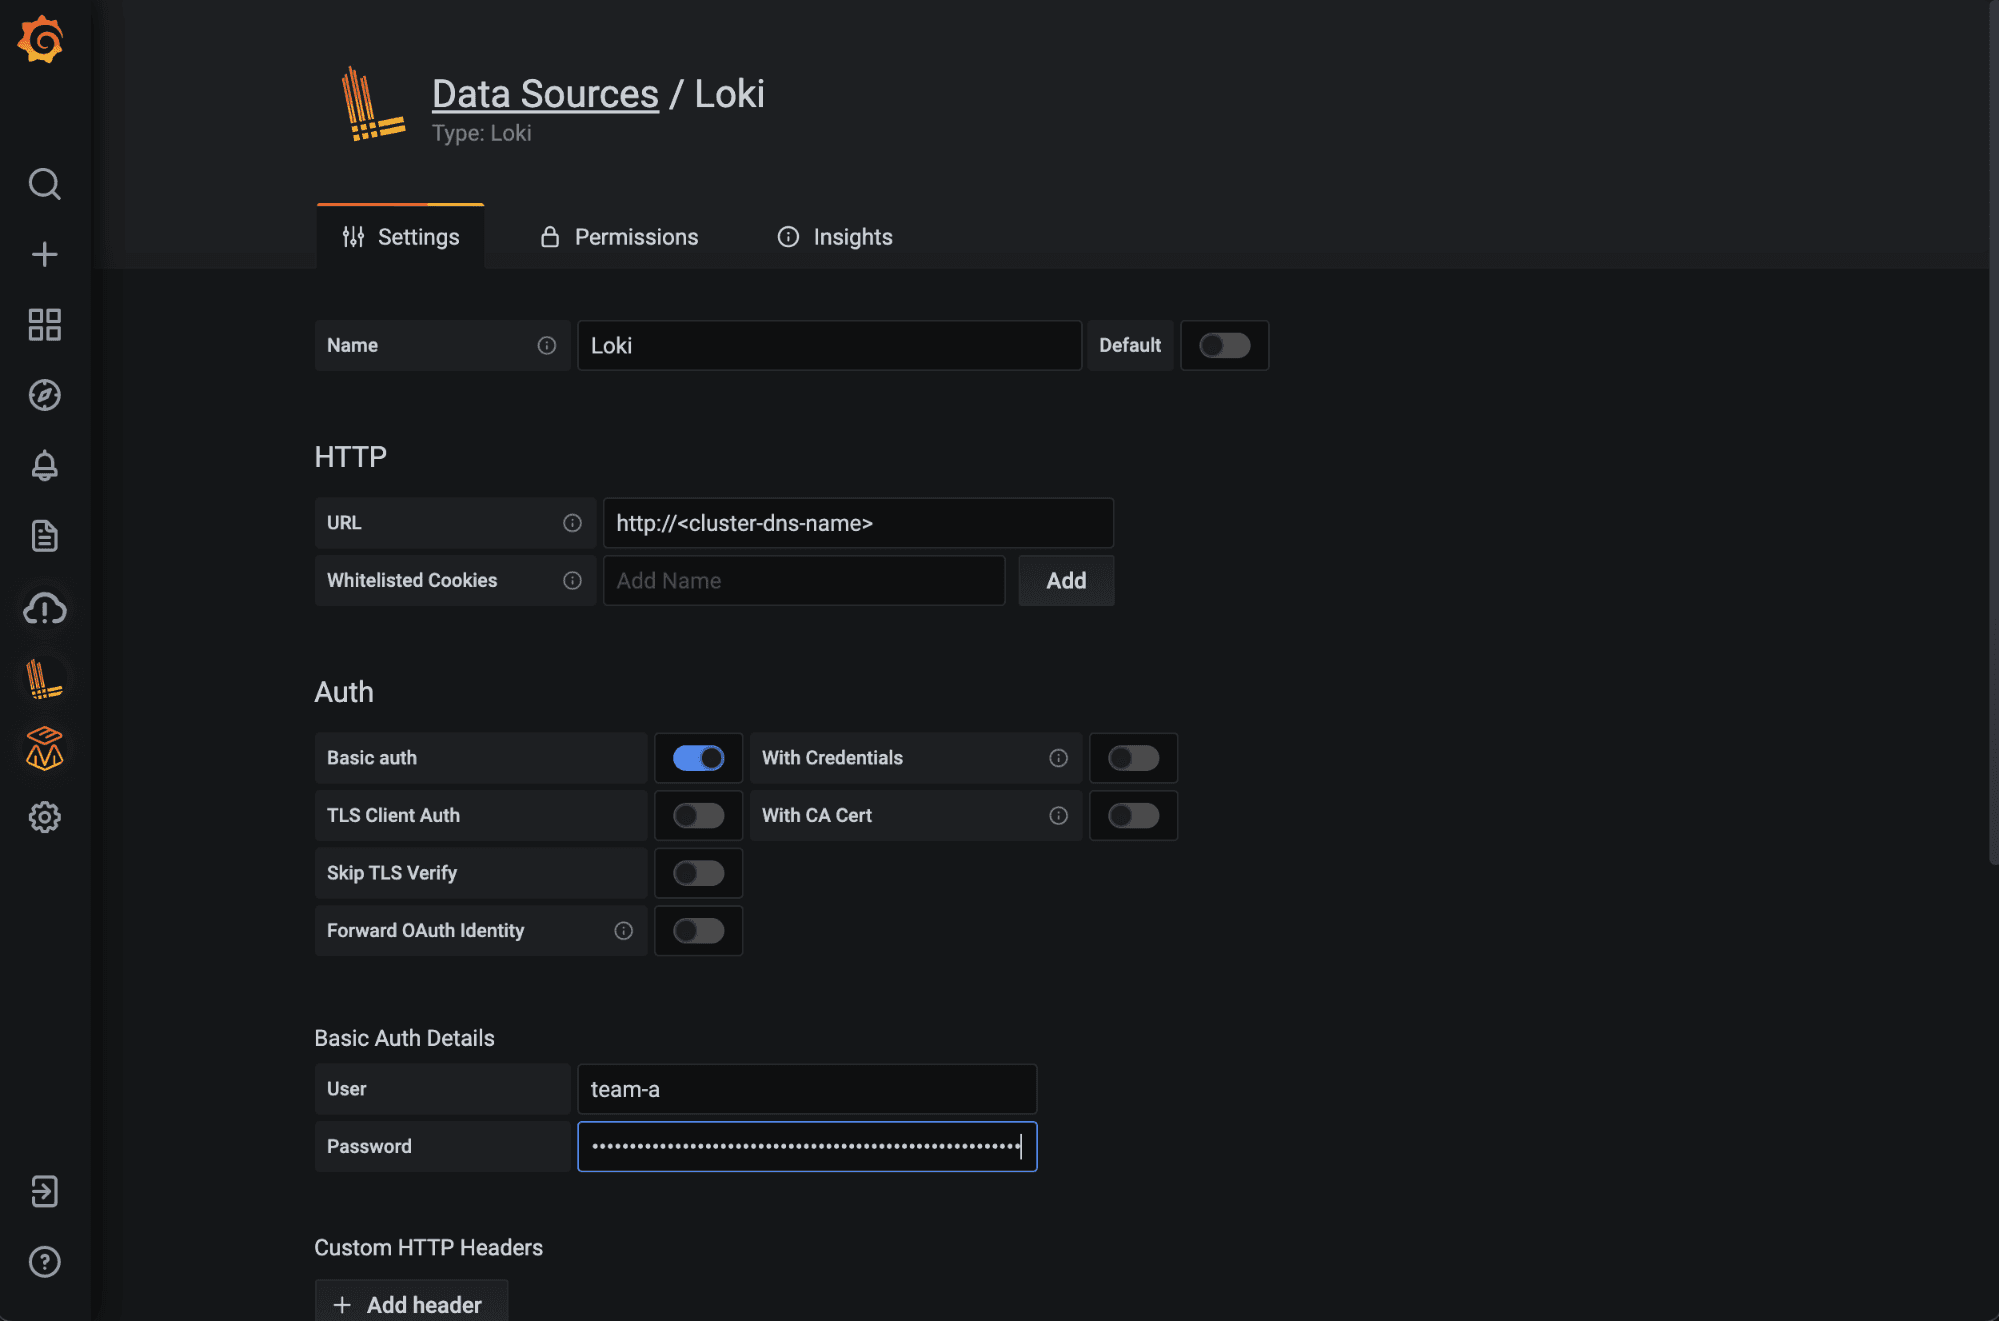1999x1321 pixels.
Task: Click the help question mark icon
Action: [44, 1262]
